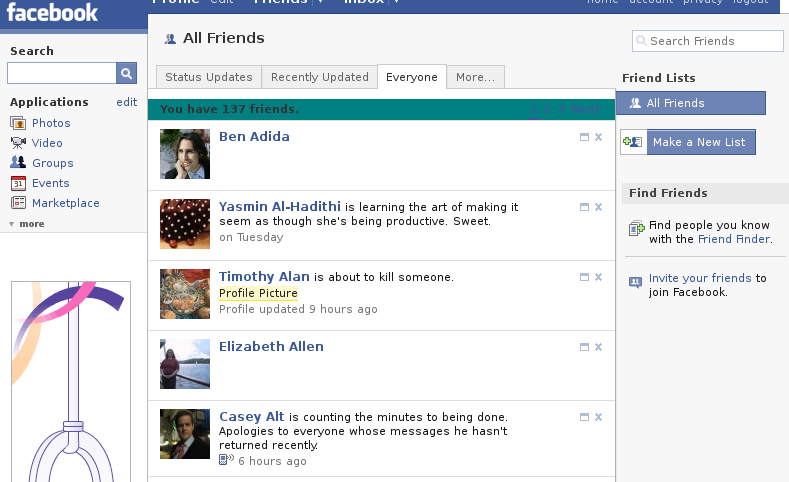Click the search magnifier button in the sidebar

126,73
